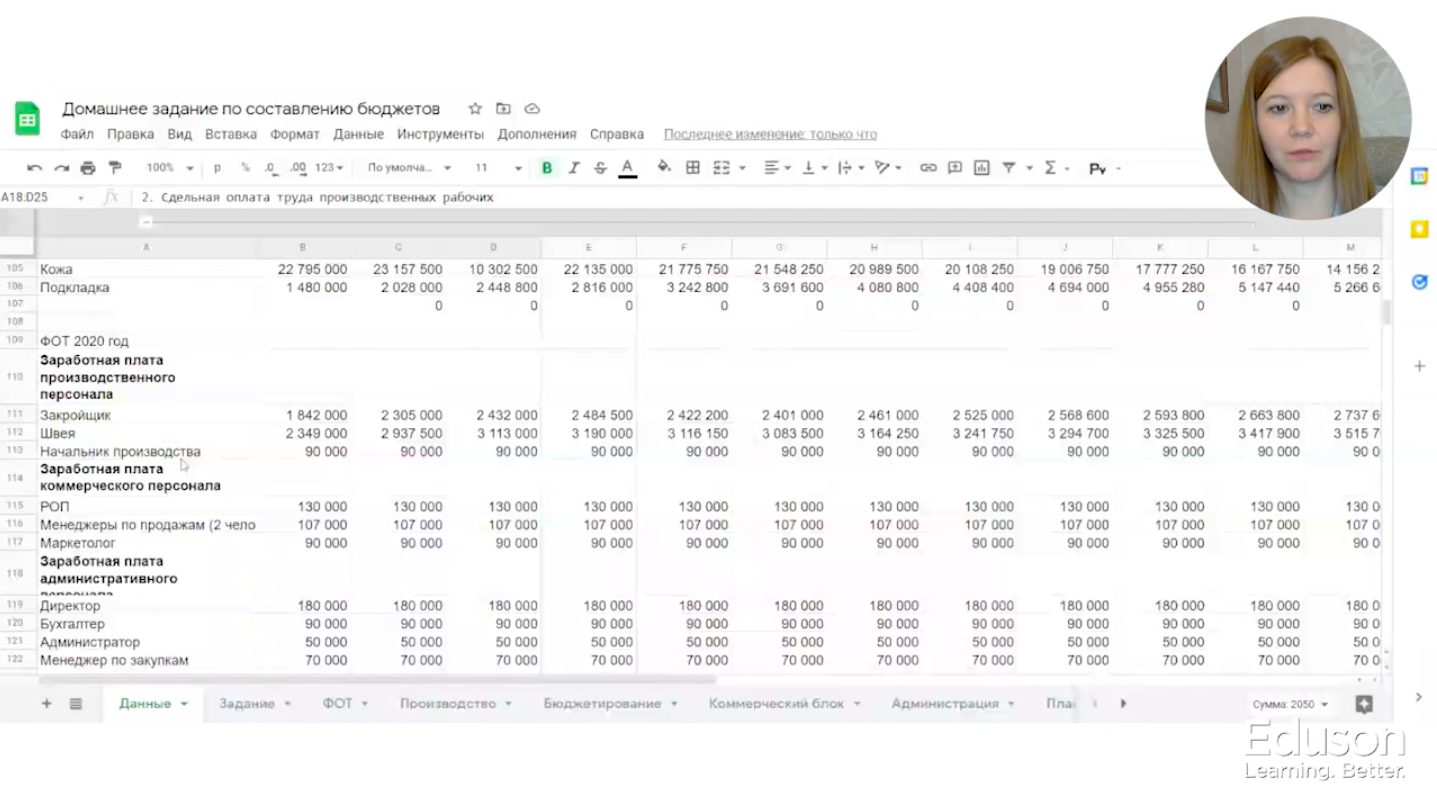Insert a chart
The width and height of the screenshot is (1437, 797).
981,168
